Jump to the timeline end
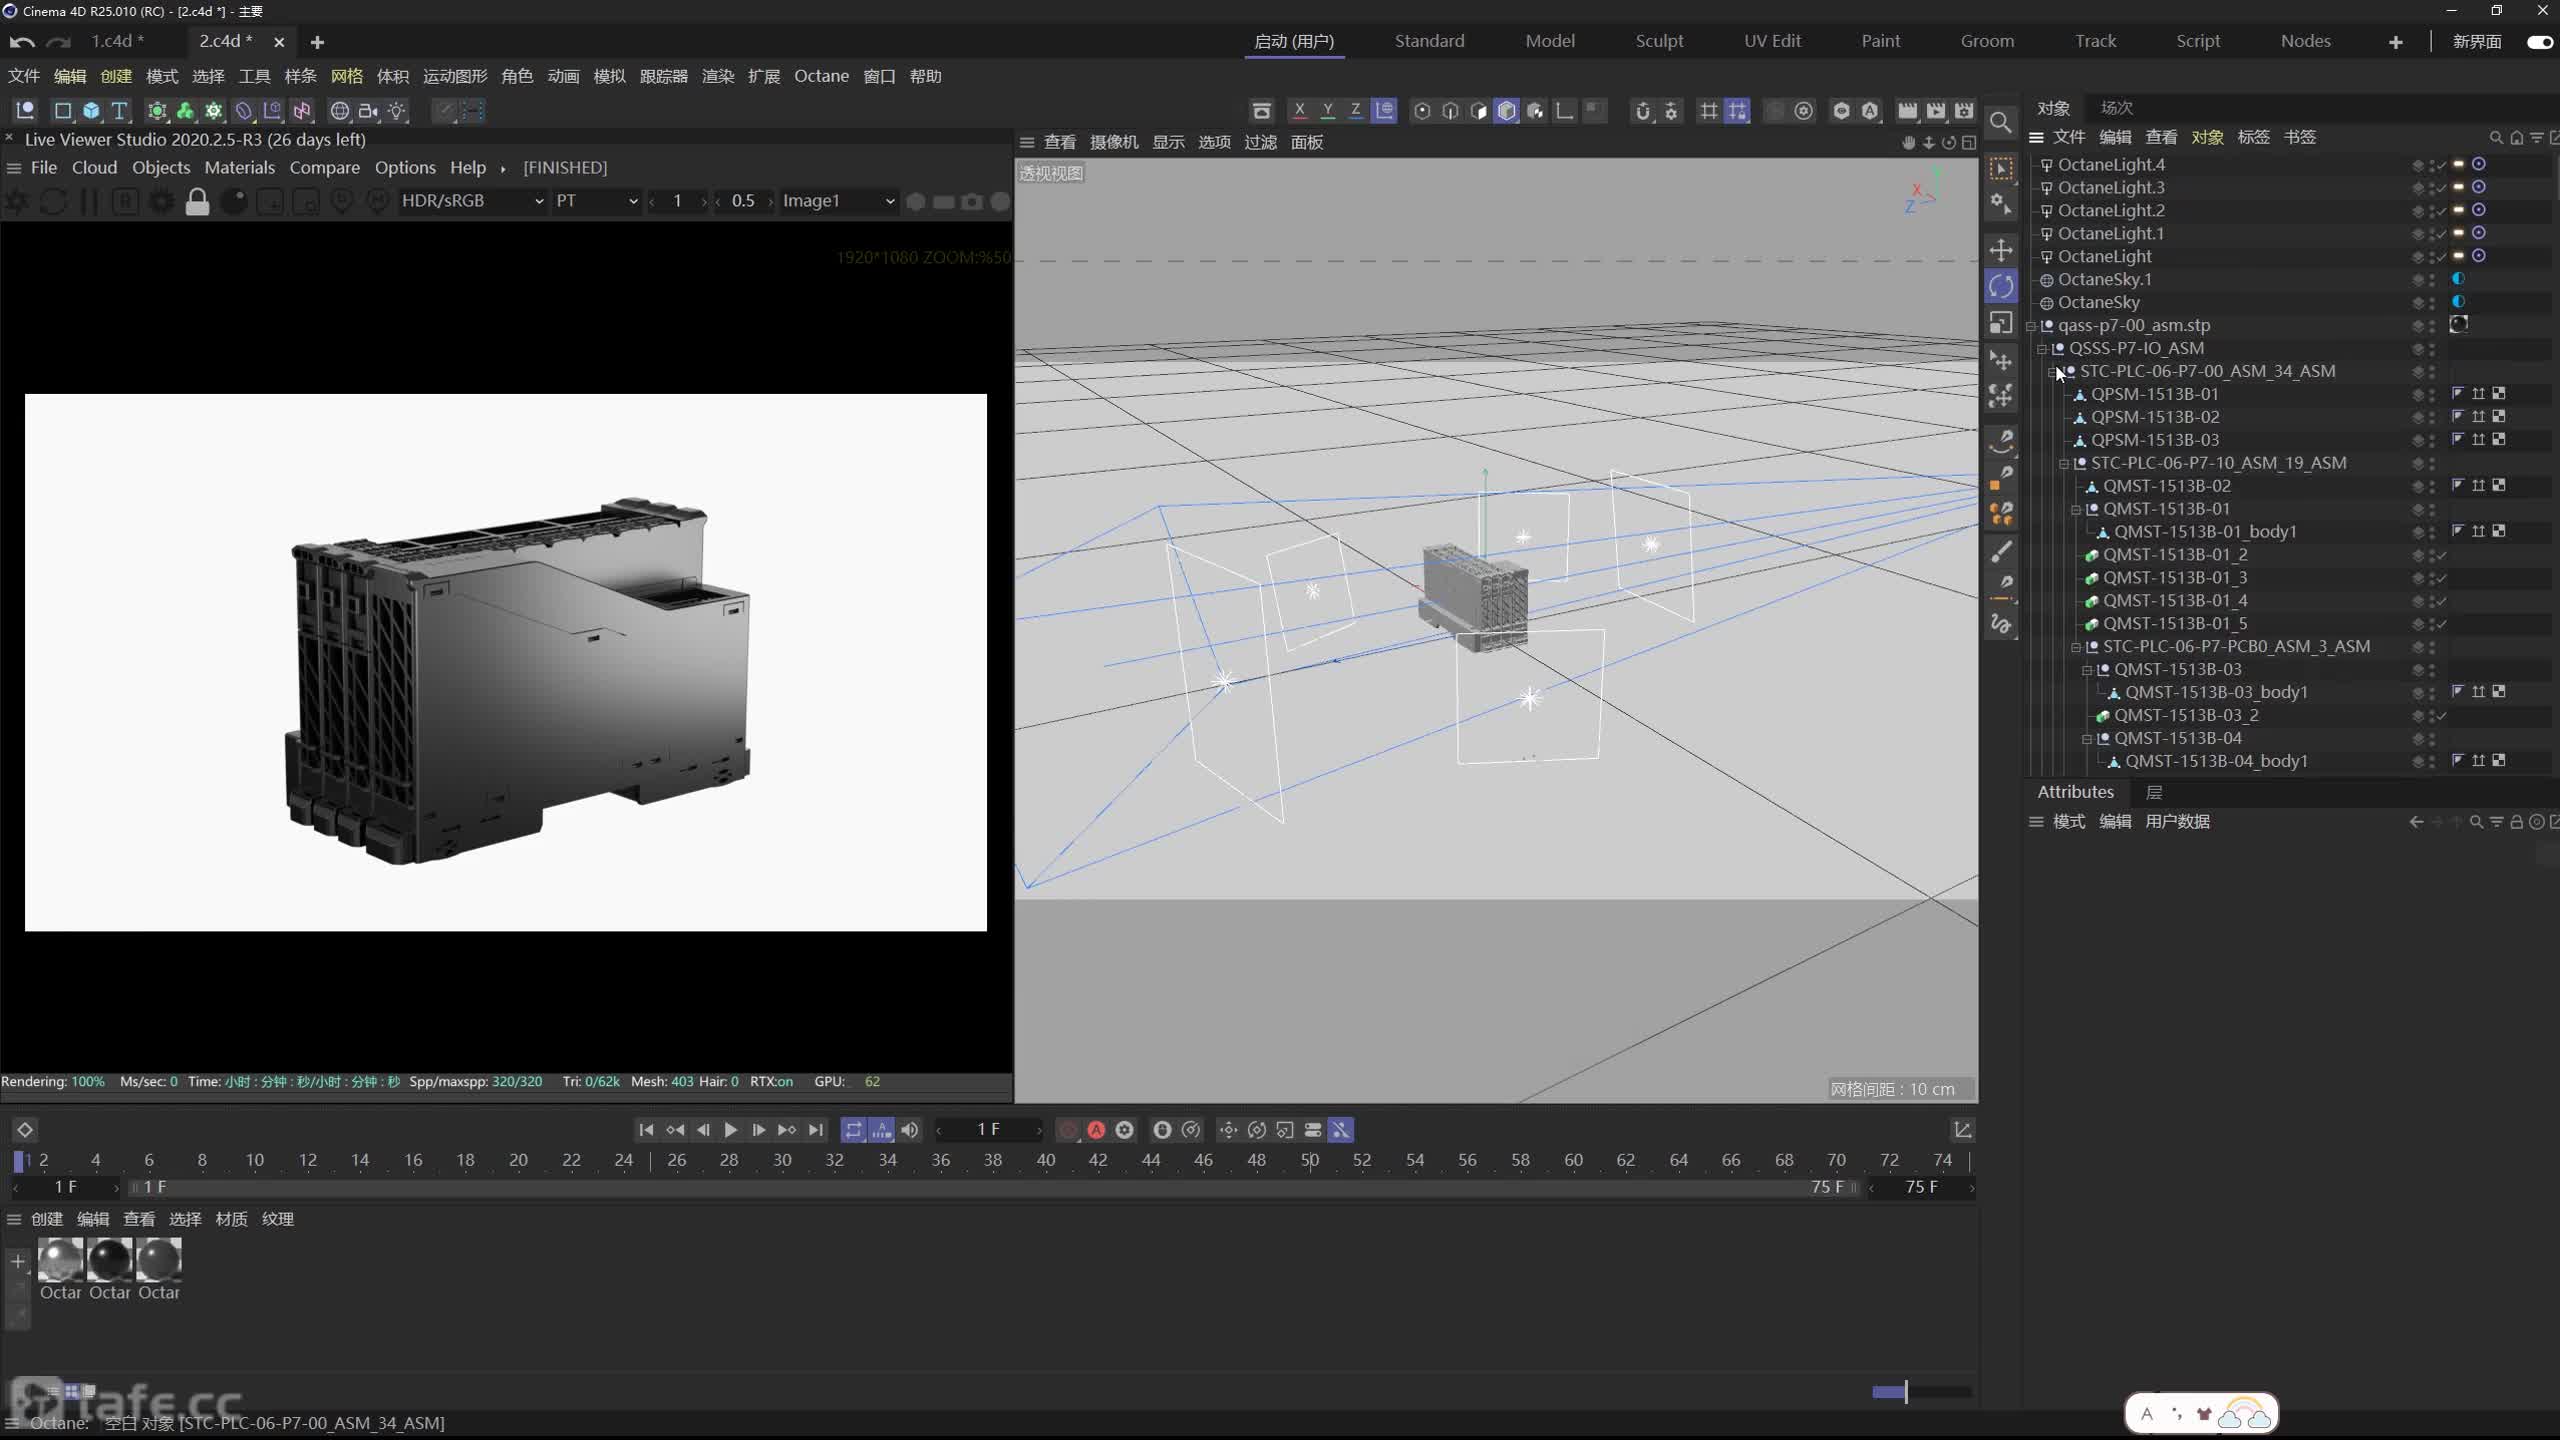Screen dimensions: 2560x1440 click(x=816, y=1130)
